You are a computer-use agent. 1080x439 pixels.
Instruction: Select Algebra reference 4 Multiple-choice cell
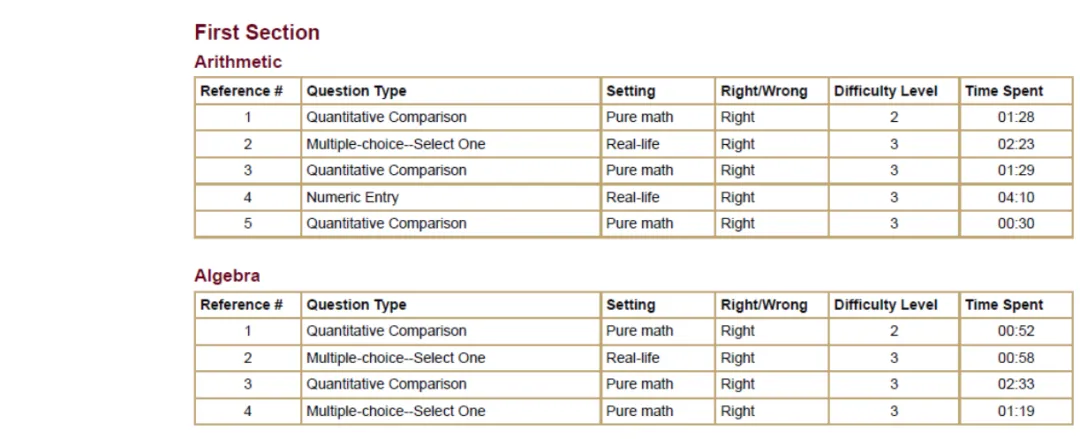tap(395, 411)
